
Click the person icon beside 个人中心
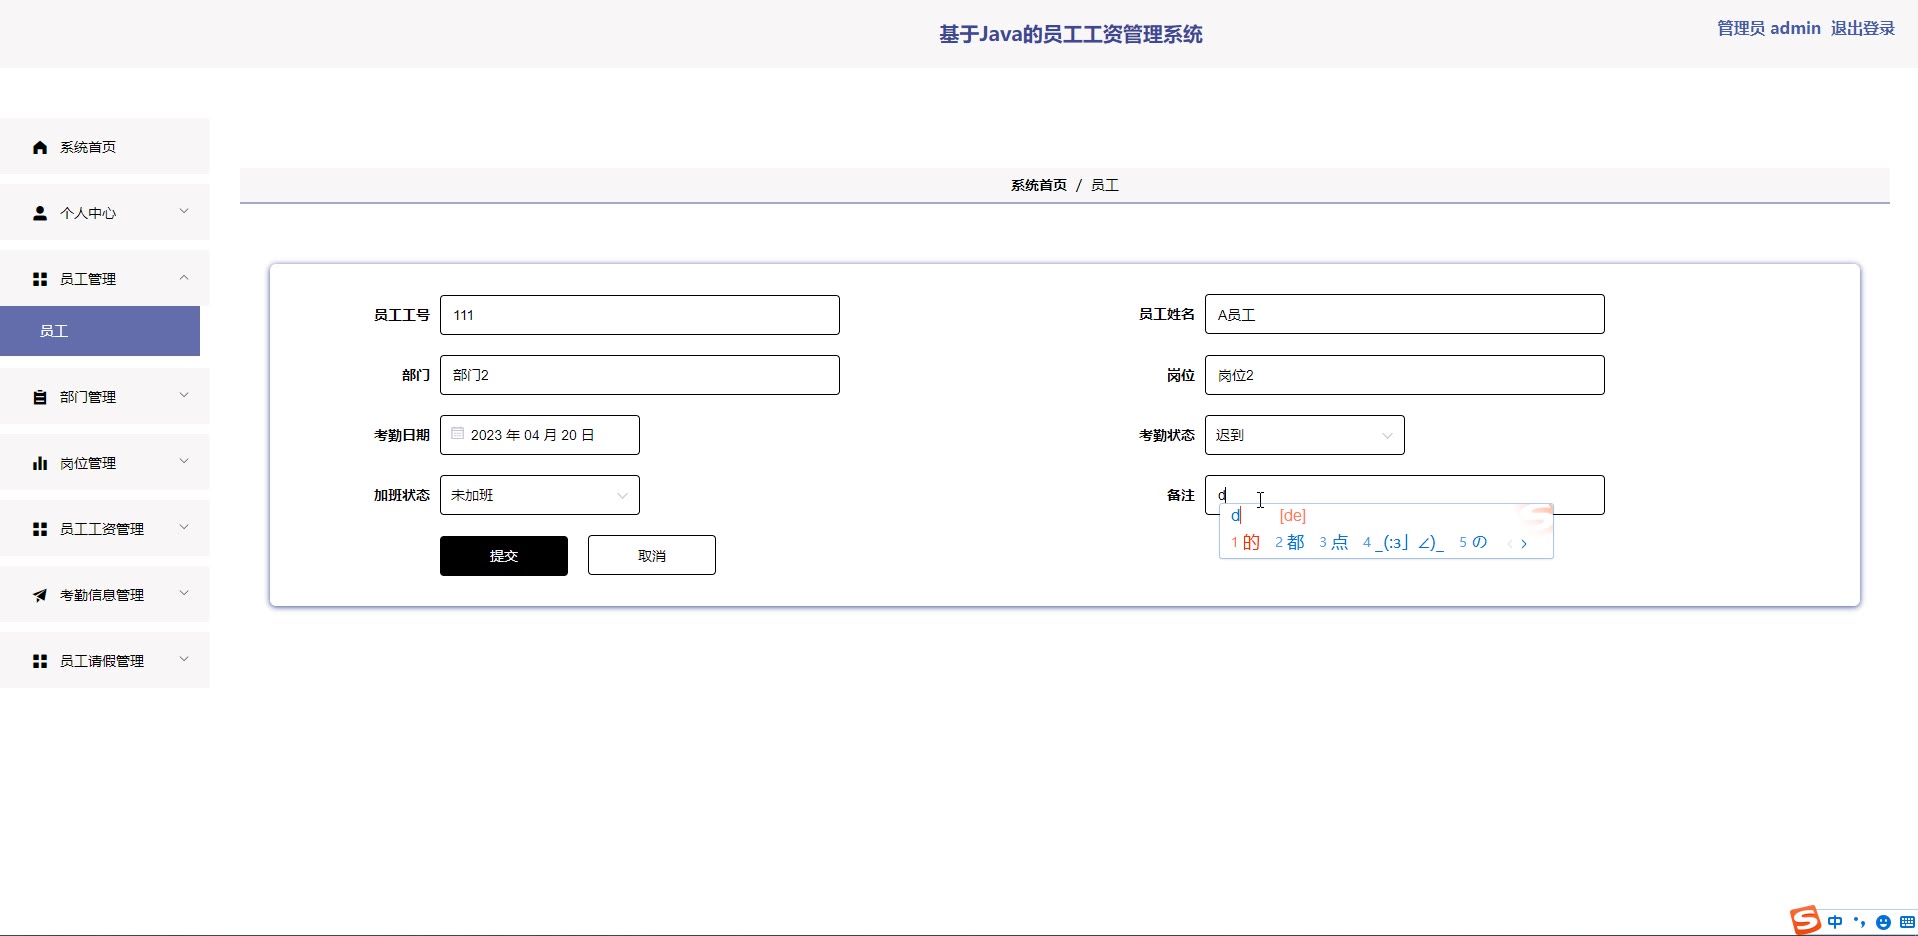click(40, 213)
